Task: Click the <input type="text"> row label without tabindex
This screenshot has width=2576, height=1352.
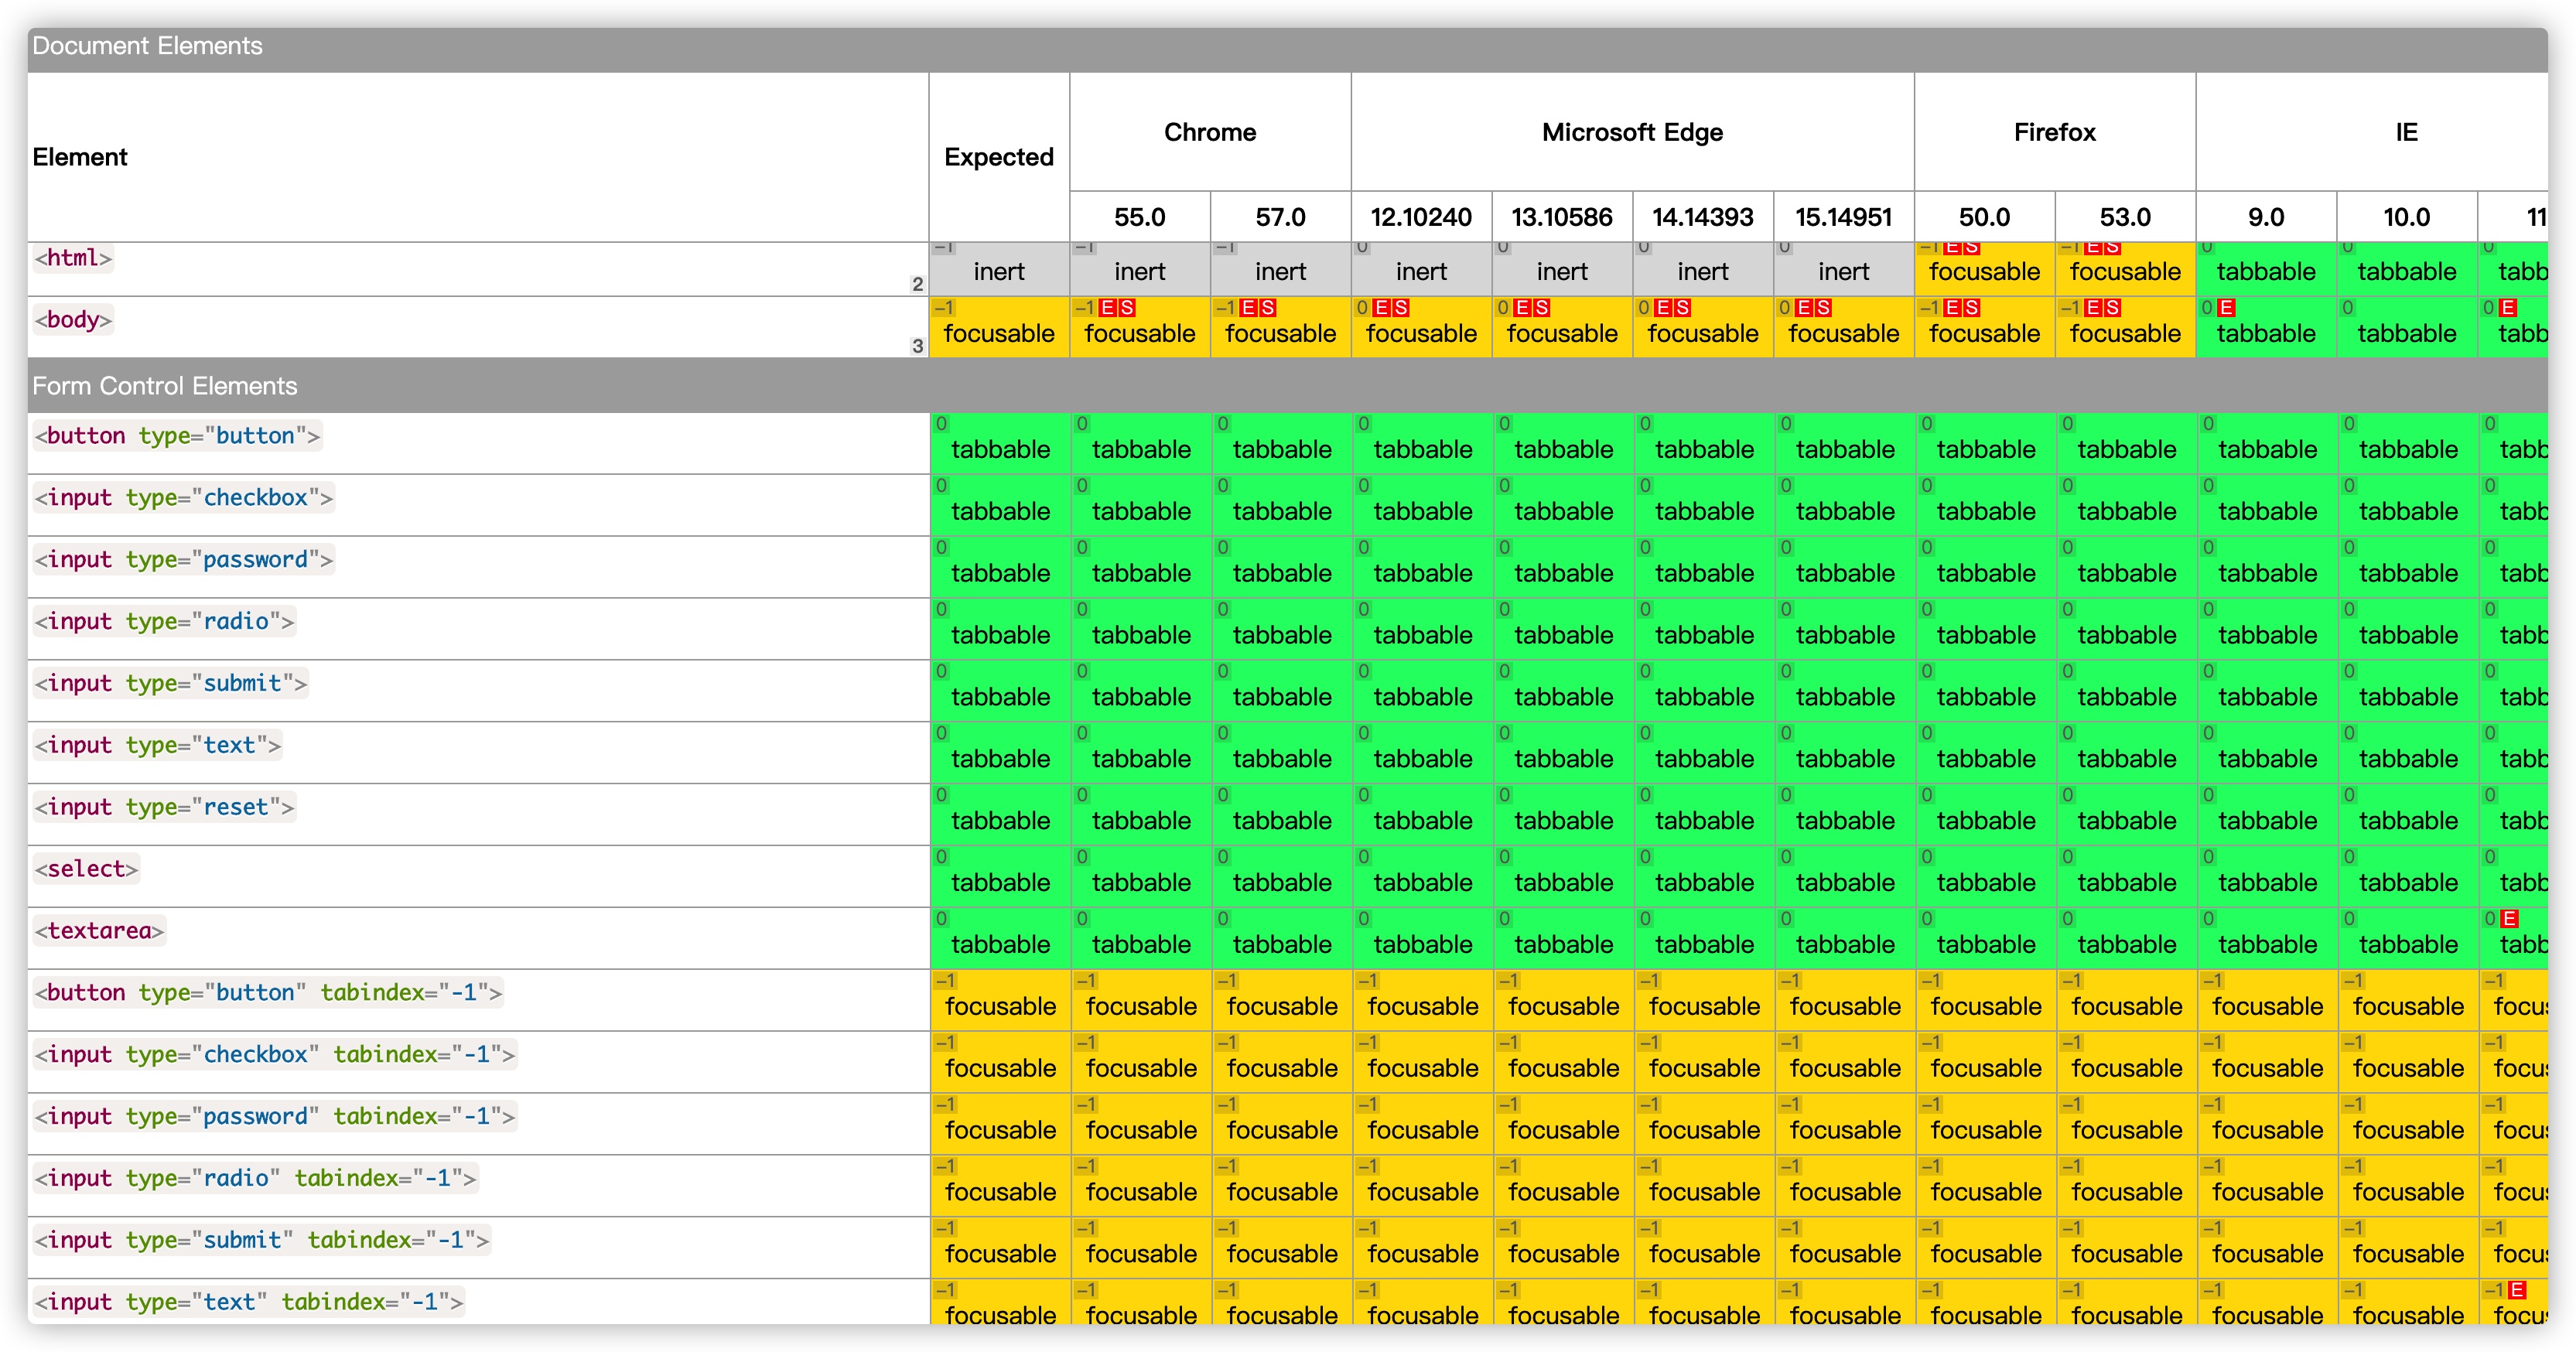Action: [x=158, y=746]
